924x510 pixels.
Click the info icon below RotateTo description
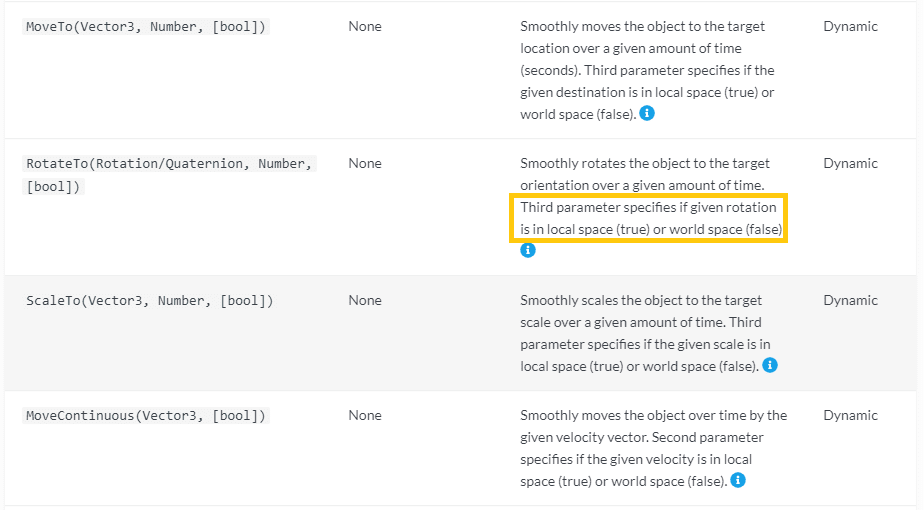(x=528, y=251)
